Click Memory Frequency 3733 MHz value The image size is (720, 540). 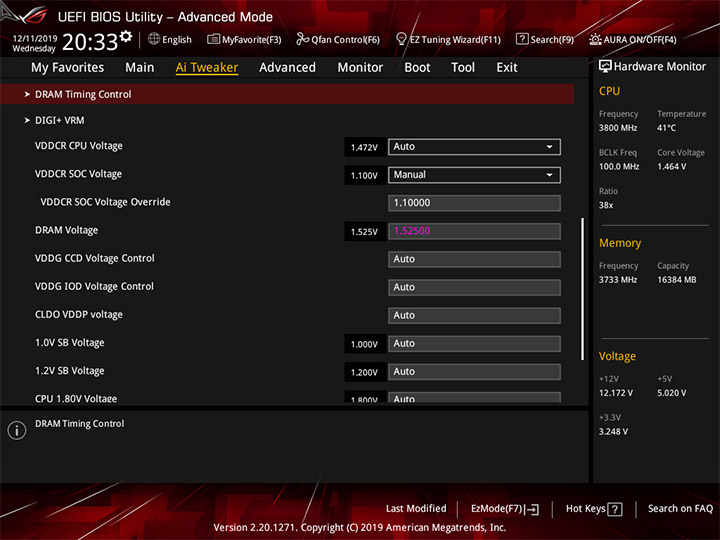[x=618, y=280]
